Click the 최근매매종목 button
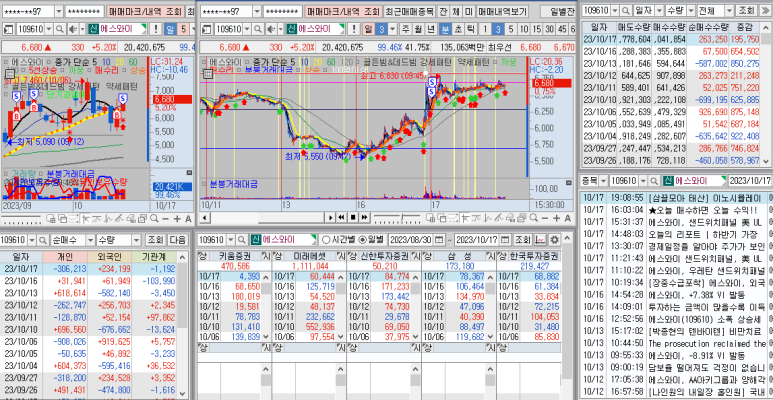The image size is (773, 400). click(409, 11)
